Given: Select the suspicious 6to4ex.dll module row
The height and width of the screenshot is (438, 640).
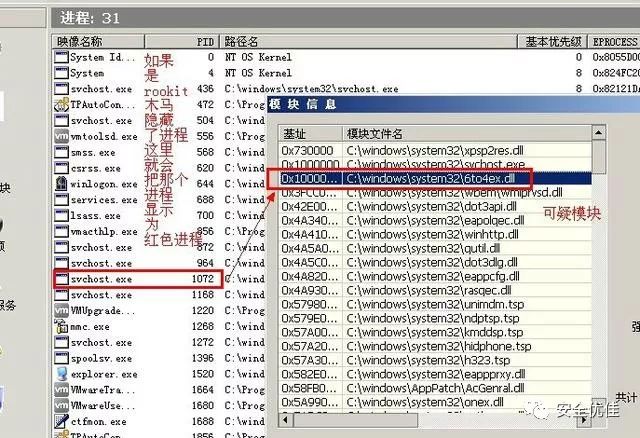Looking at the screenshot, I should click(x=435, y=178).
